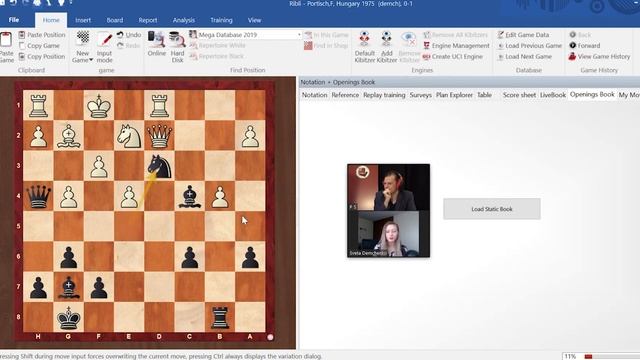This screenshot has width=640, height=360.
Task: Click Copy Position in Clipboard group
Action: (42, 56)
